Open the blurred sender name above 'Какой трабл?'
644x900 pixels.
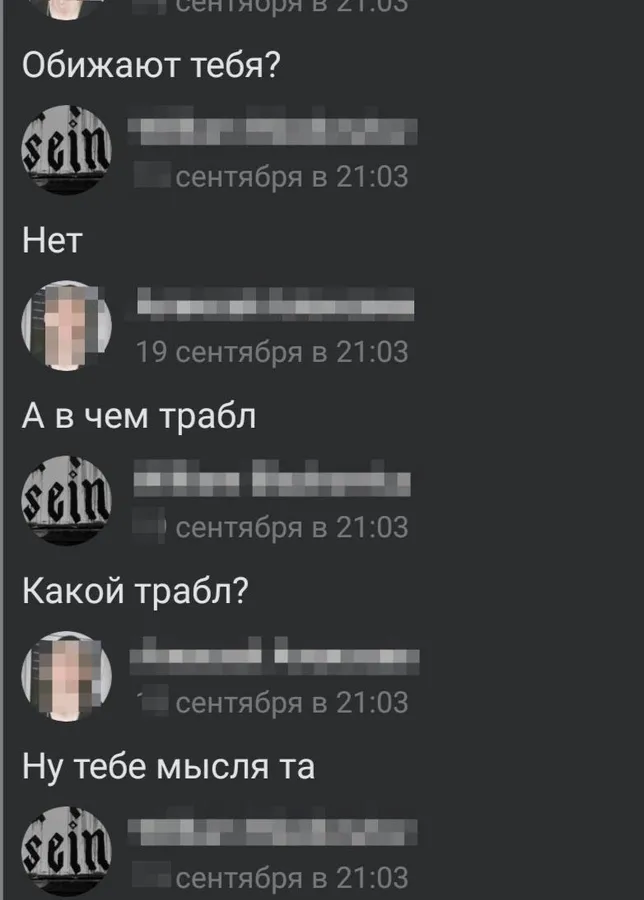272,479
